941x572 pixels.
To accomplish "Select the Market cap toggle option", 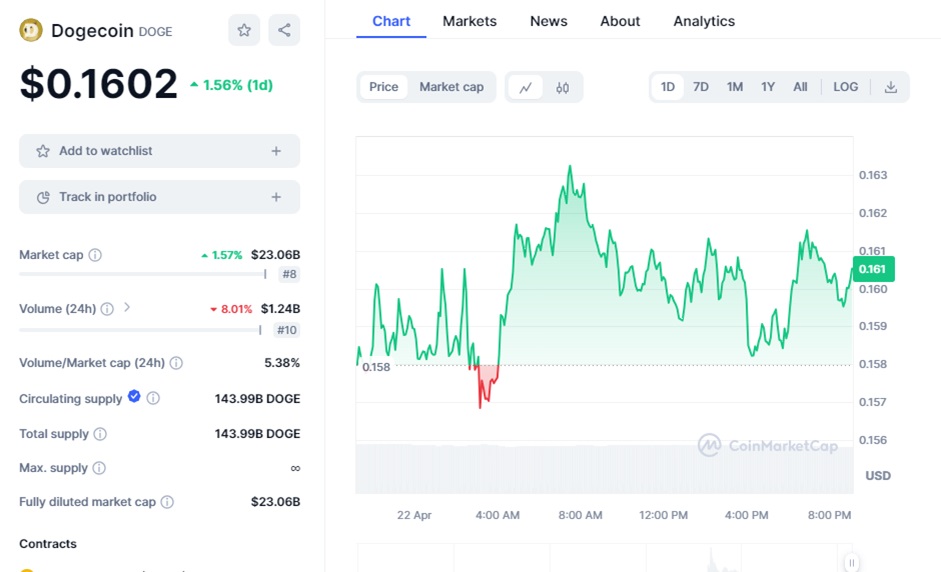I will (x=451, y=87).
